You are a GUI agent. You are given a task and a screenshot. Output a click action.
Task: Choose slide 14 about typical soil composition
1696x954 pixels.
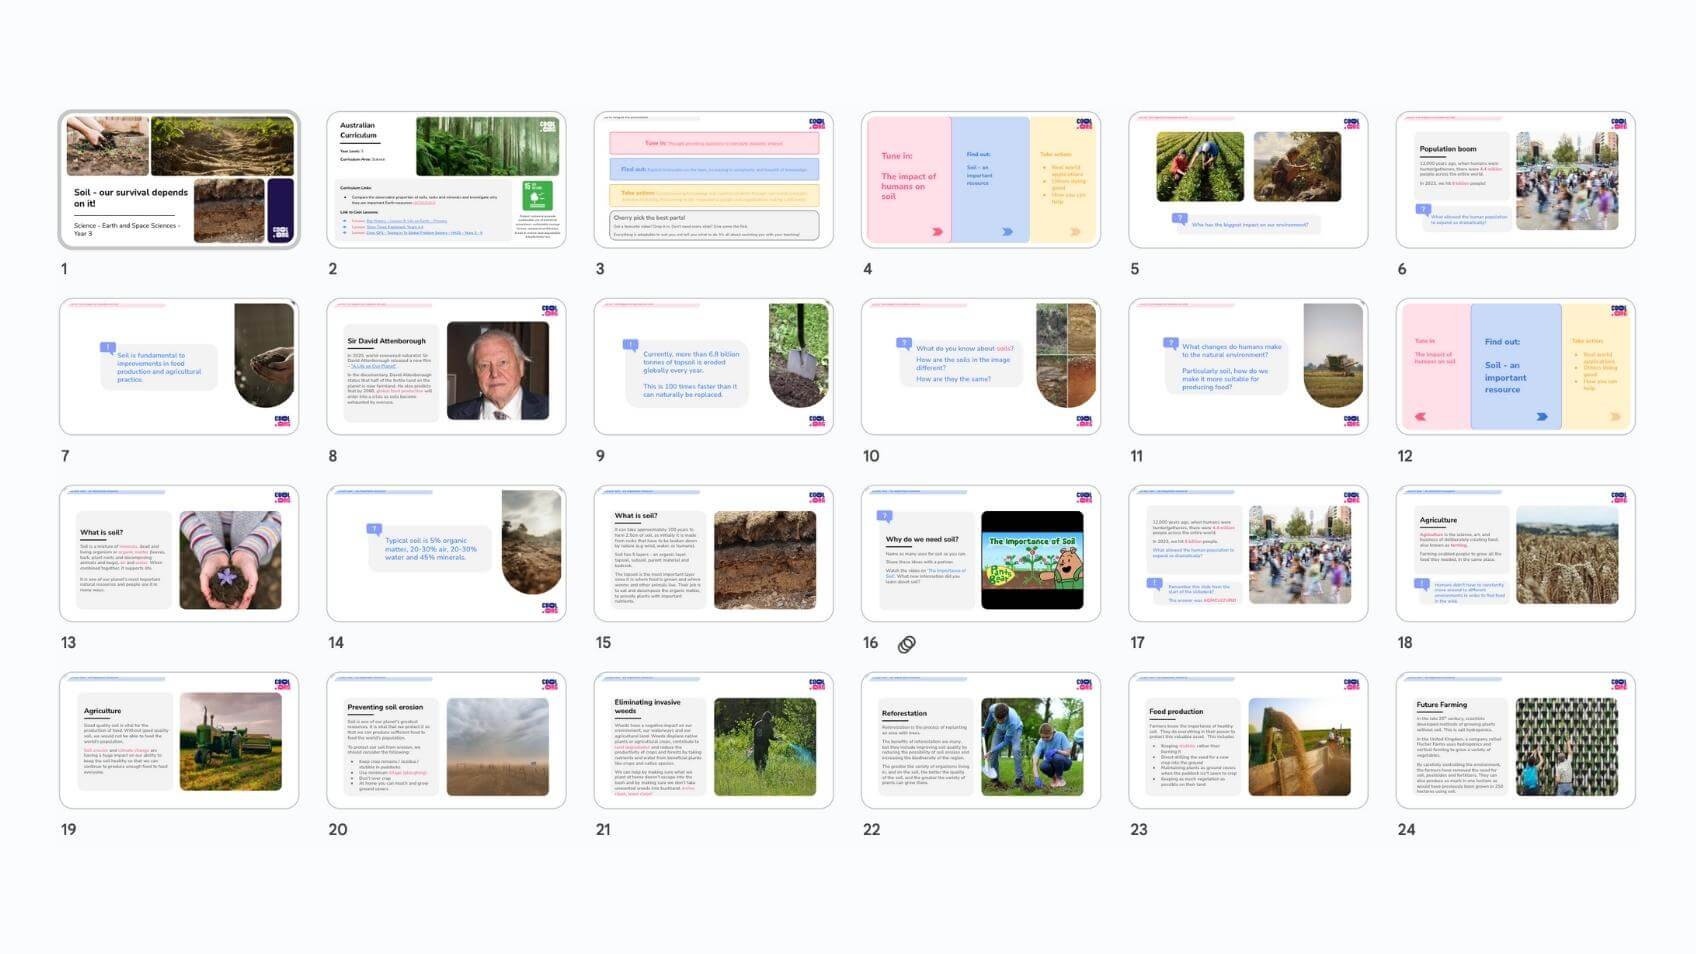[x=446, y=554]
